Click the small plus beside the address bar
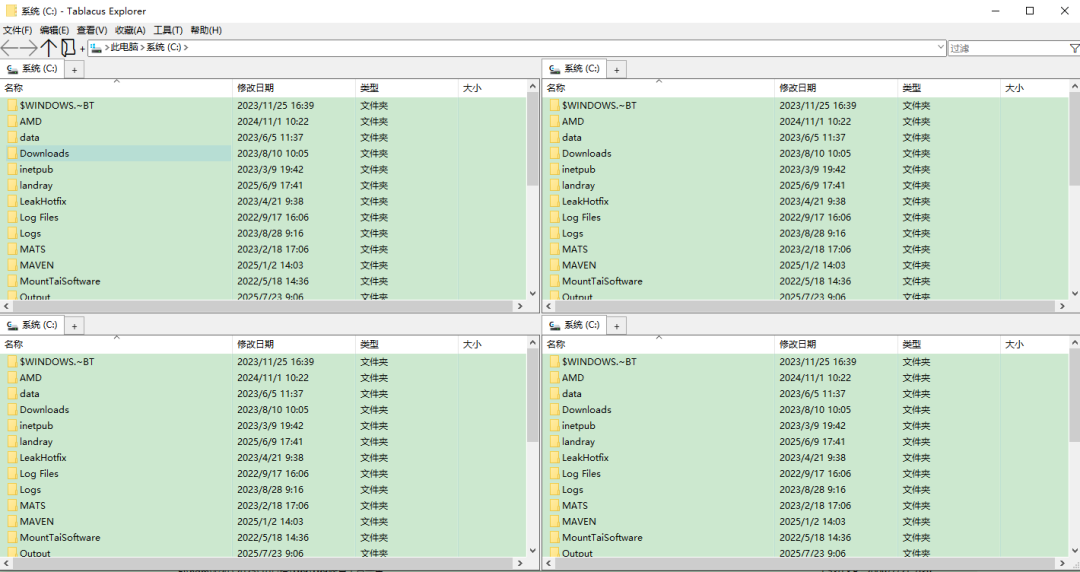The width and height of the screenshot is (1080, 572). [82, 48]
